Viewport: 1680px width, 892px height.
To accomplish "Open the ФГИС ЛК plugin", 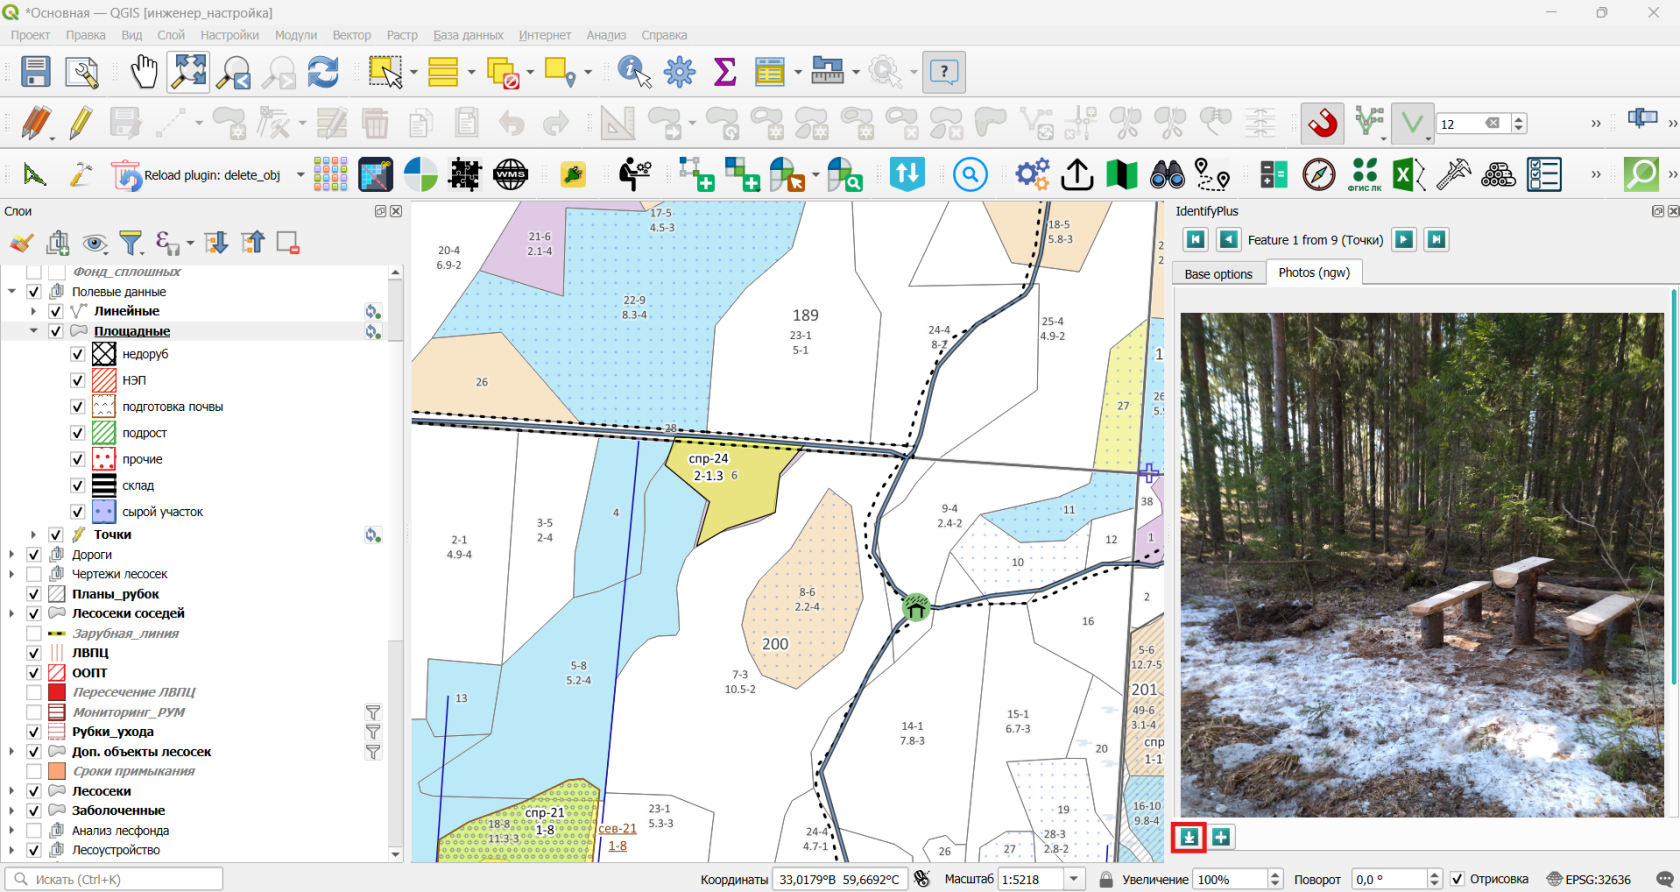I will [x=1364, y=175].
